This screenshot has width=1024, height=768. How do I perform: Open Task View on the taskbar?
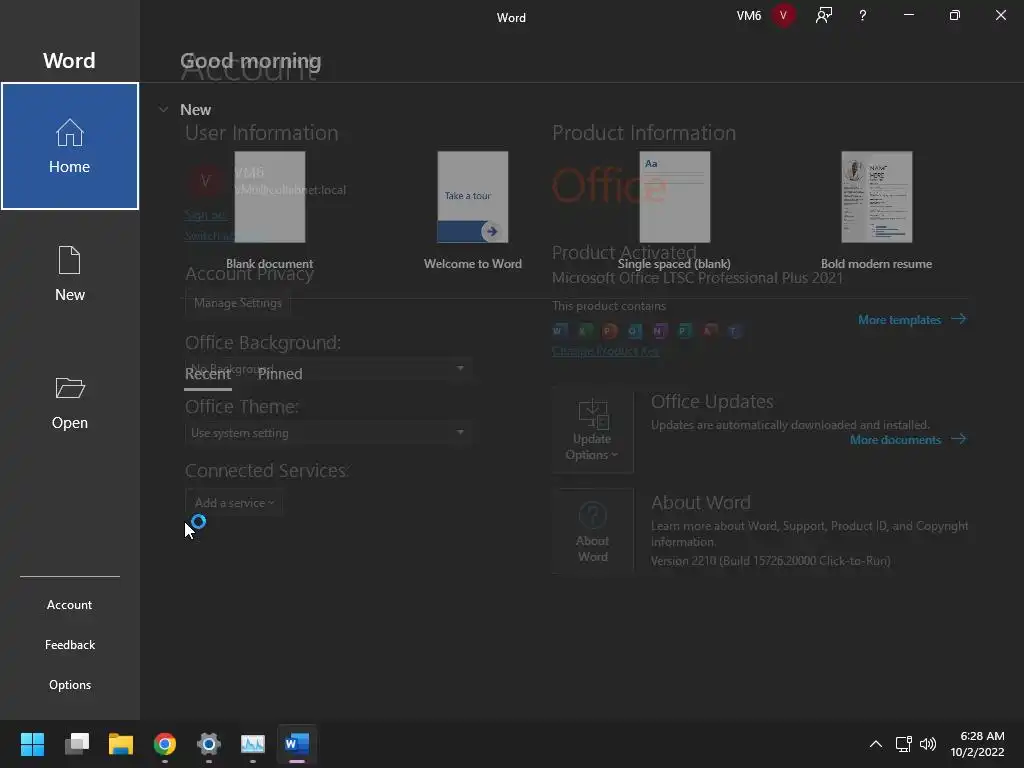pyautogui.click(x=76, y=744)
